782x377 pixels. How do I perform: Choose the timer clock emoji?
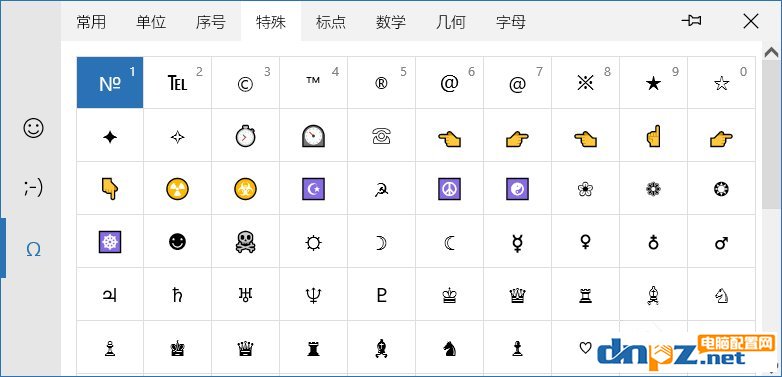coord(313,136)
